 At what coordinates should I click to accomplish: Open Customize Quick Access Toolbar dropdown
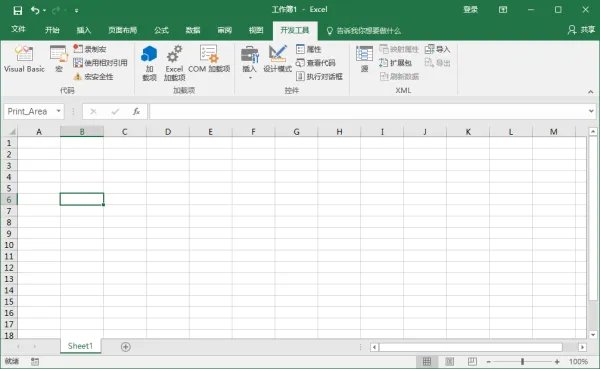click(x=77, y=11)
